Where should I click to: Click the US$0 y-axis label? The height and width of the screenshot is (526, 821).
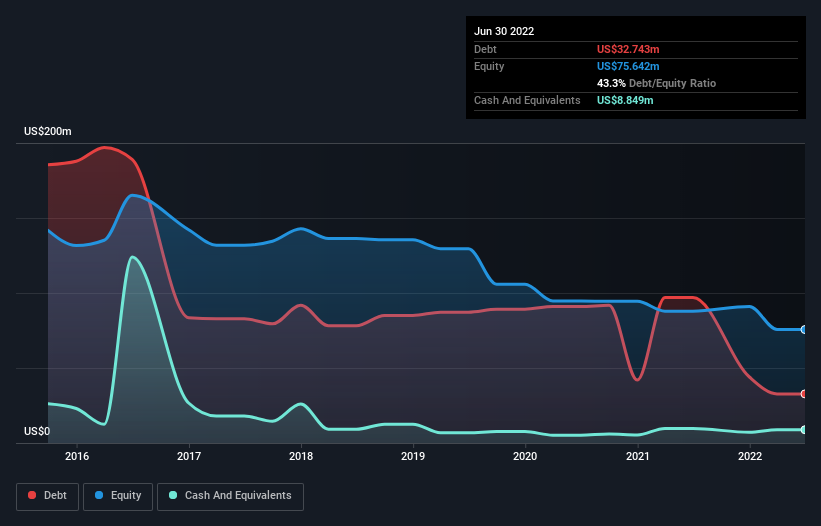37,431
